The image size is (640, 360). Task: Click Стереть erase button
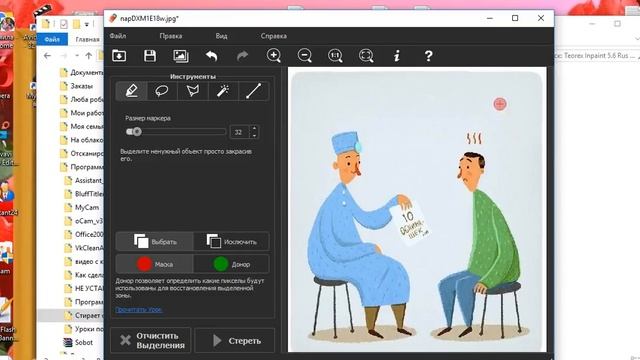pyautogui.click(x=235, y=340)
